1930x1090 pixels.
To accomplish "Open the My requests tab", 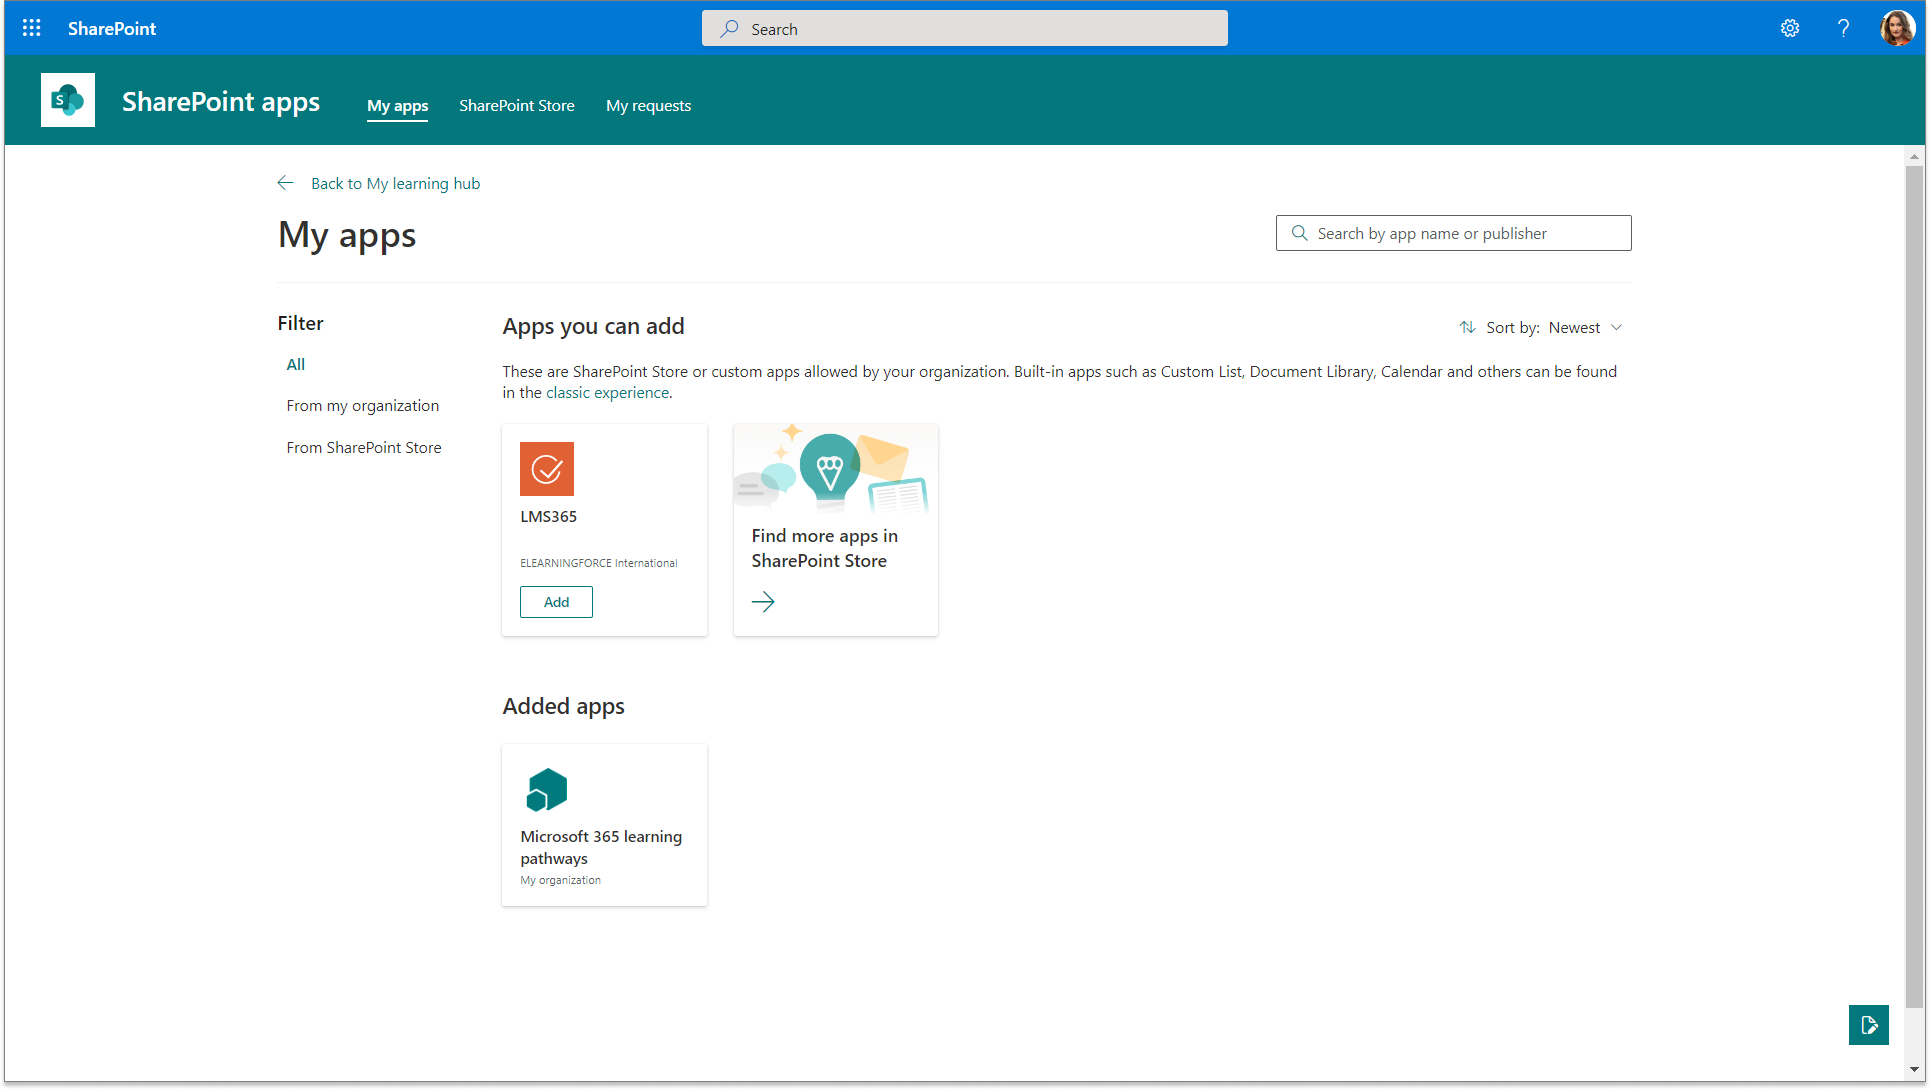I will 648,105.
